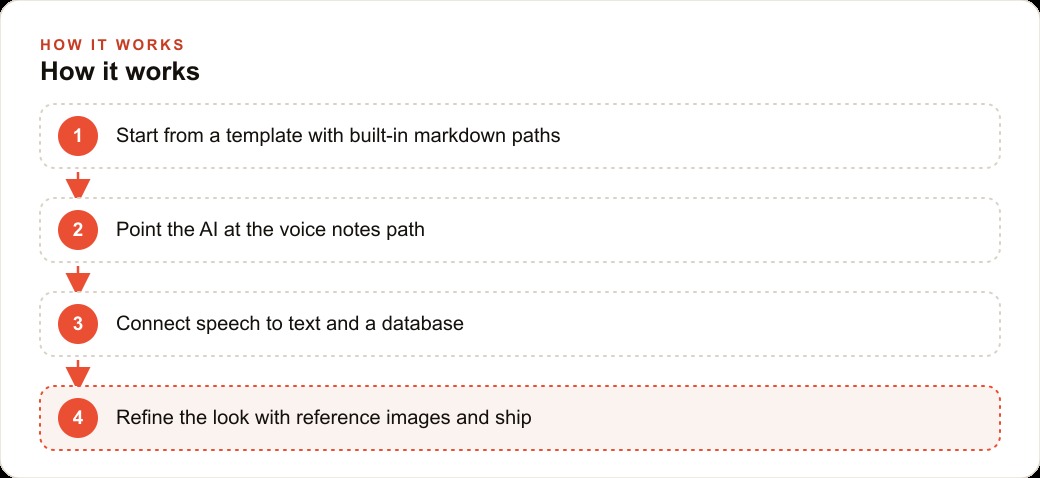Click the bold 'How it works' heading

point(120,71)
